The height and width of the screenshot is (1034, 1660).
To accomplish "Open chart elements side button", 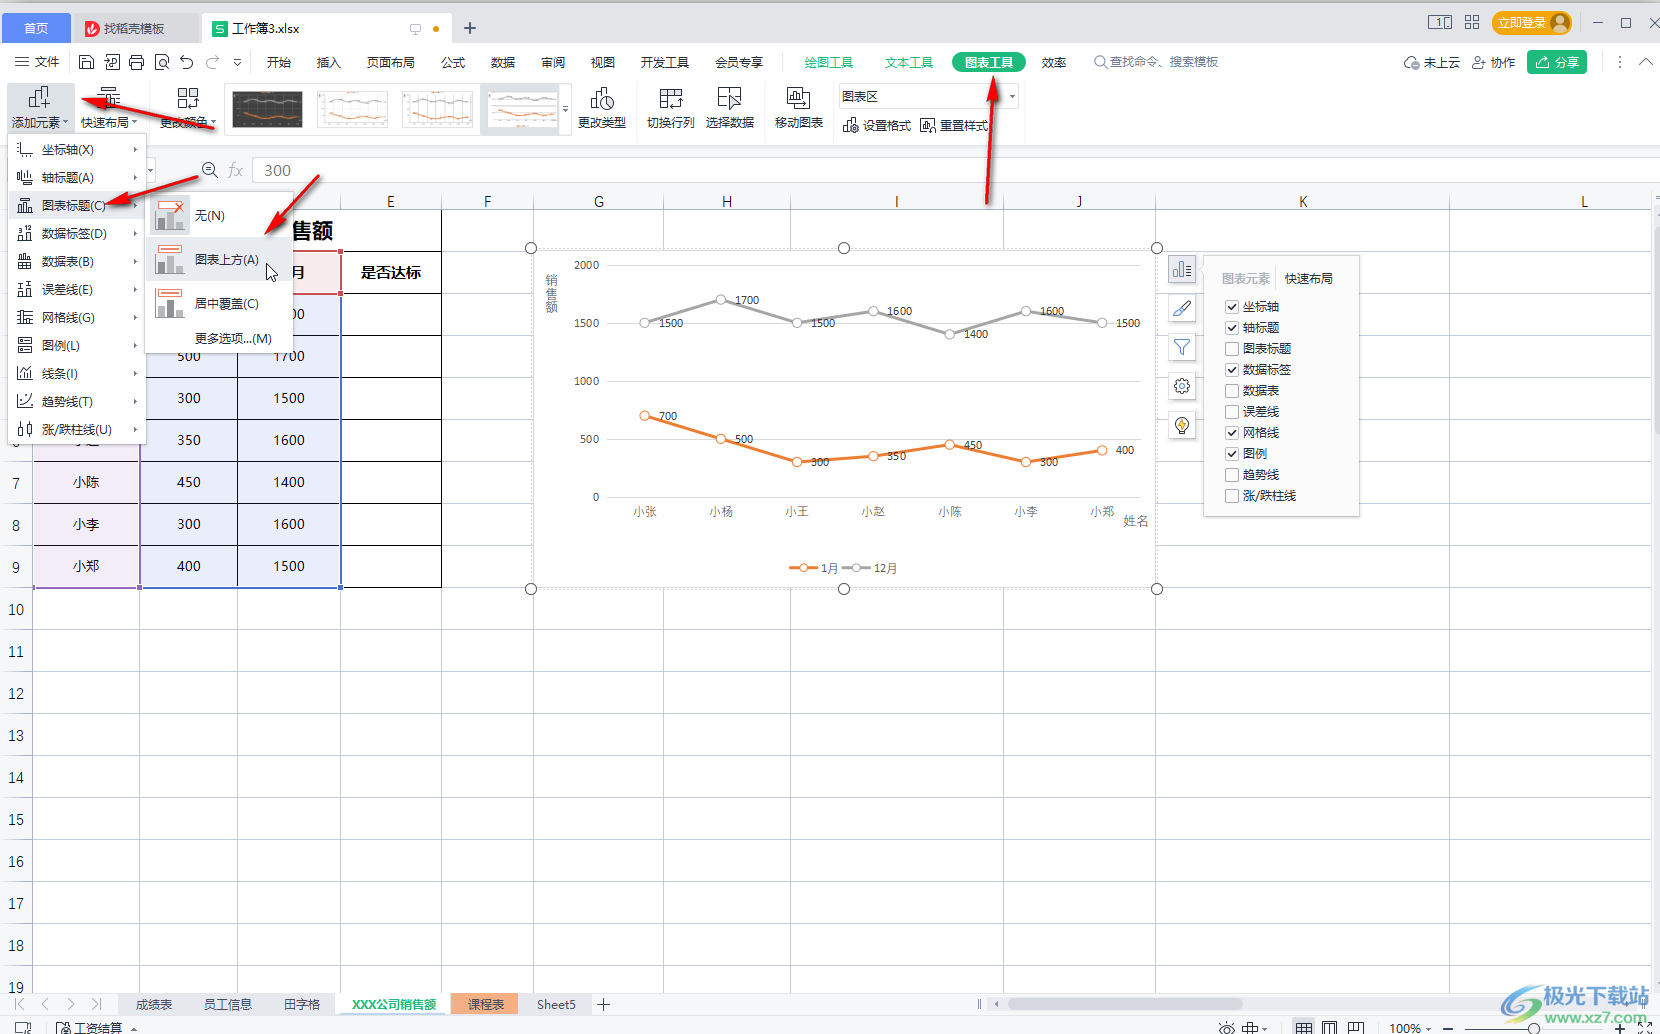I will click(x=1182, y=269).
